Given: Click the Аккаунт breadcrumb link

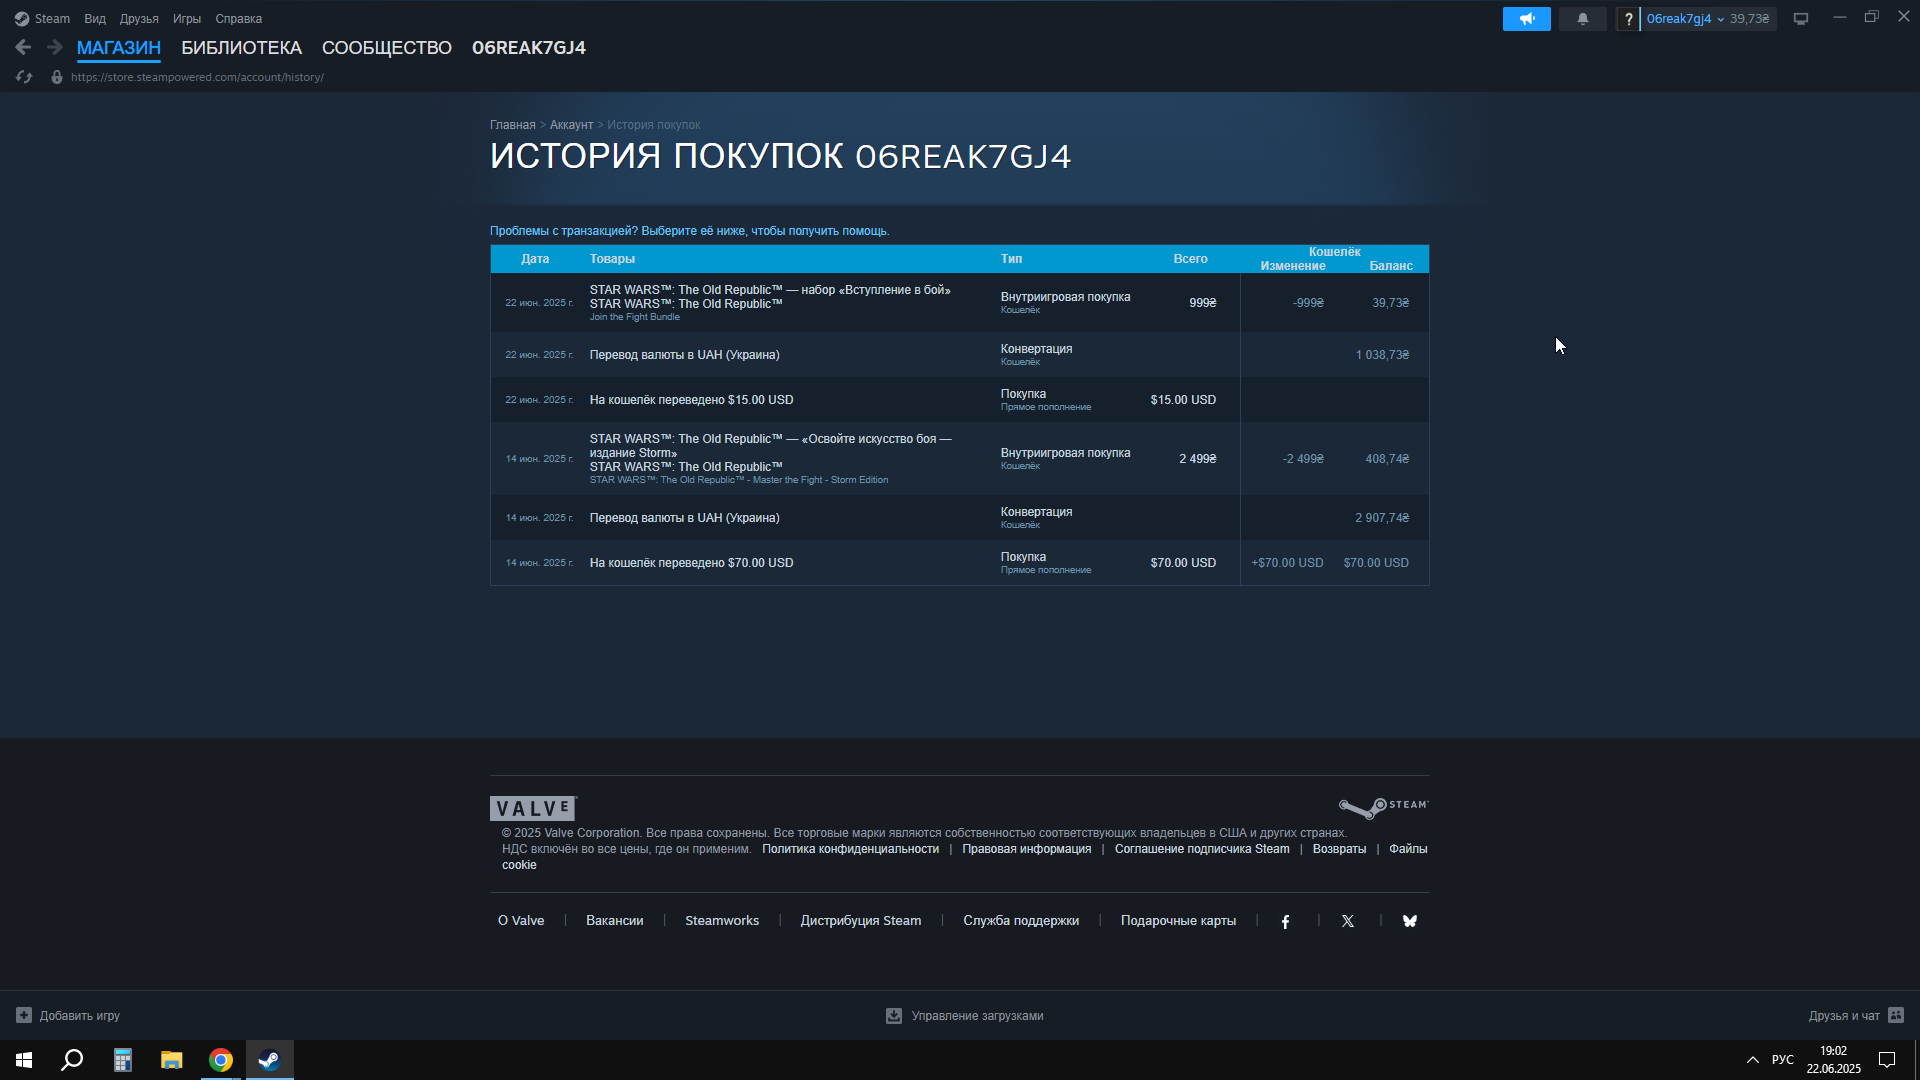Looking at the screenshot, I should tap(571, 125).
